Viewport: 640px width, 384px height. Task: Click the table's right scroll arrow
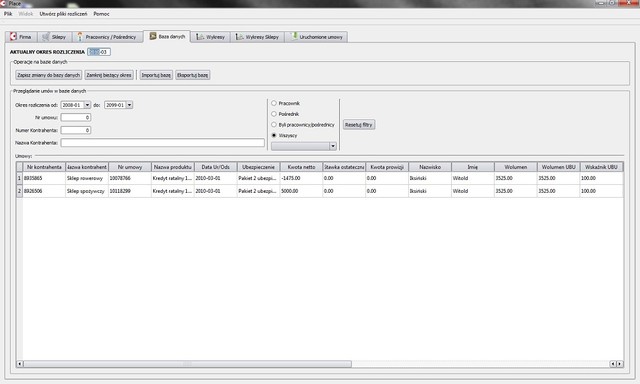[x=620, y=364]
